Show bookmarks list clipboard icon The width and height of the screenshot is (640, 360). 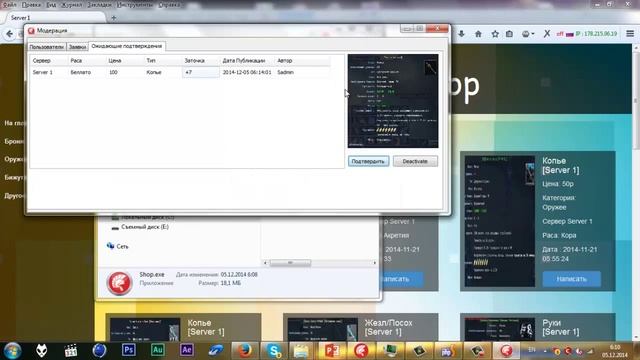coord(509,34)
